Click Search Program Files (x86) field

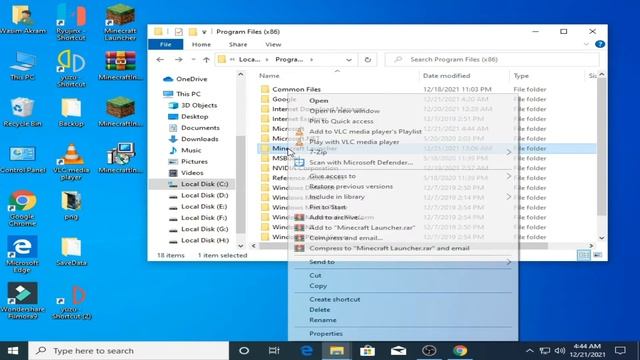[492, 60]
